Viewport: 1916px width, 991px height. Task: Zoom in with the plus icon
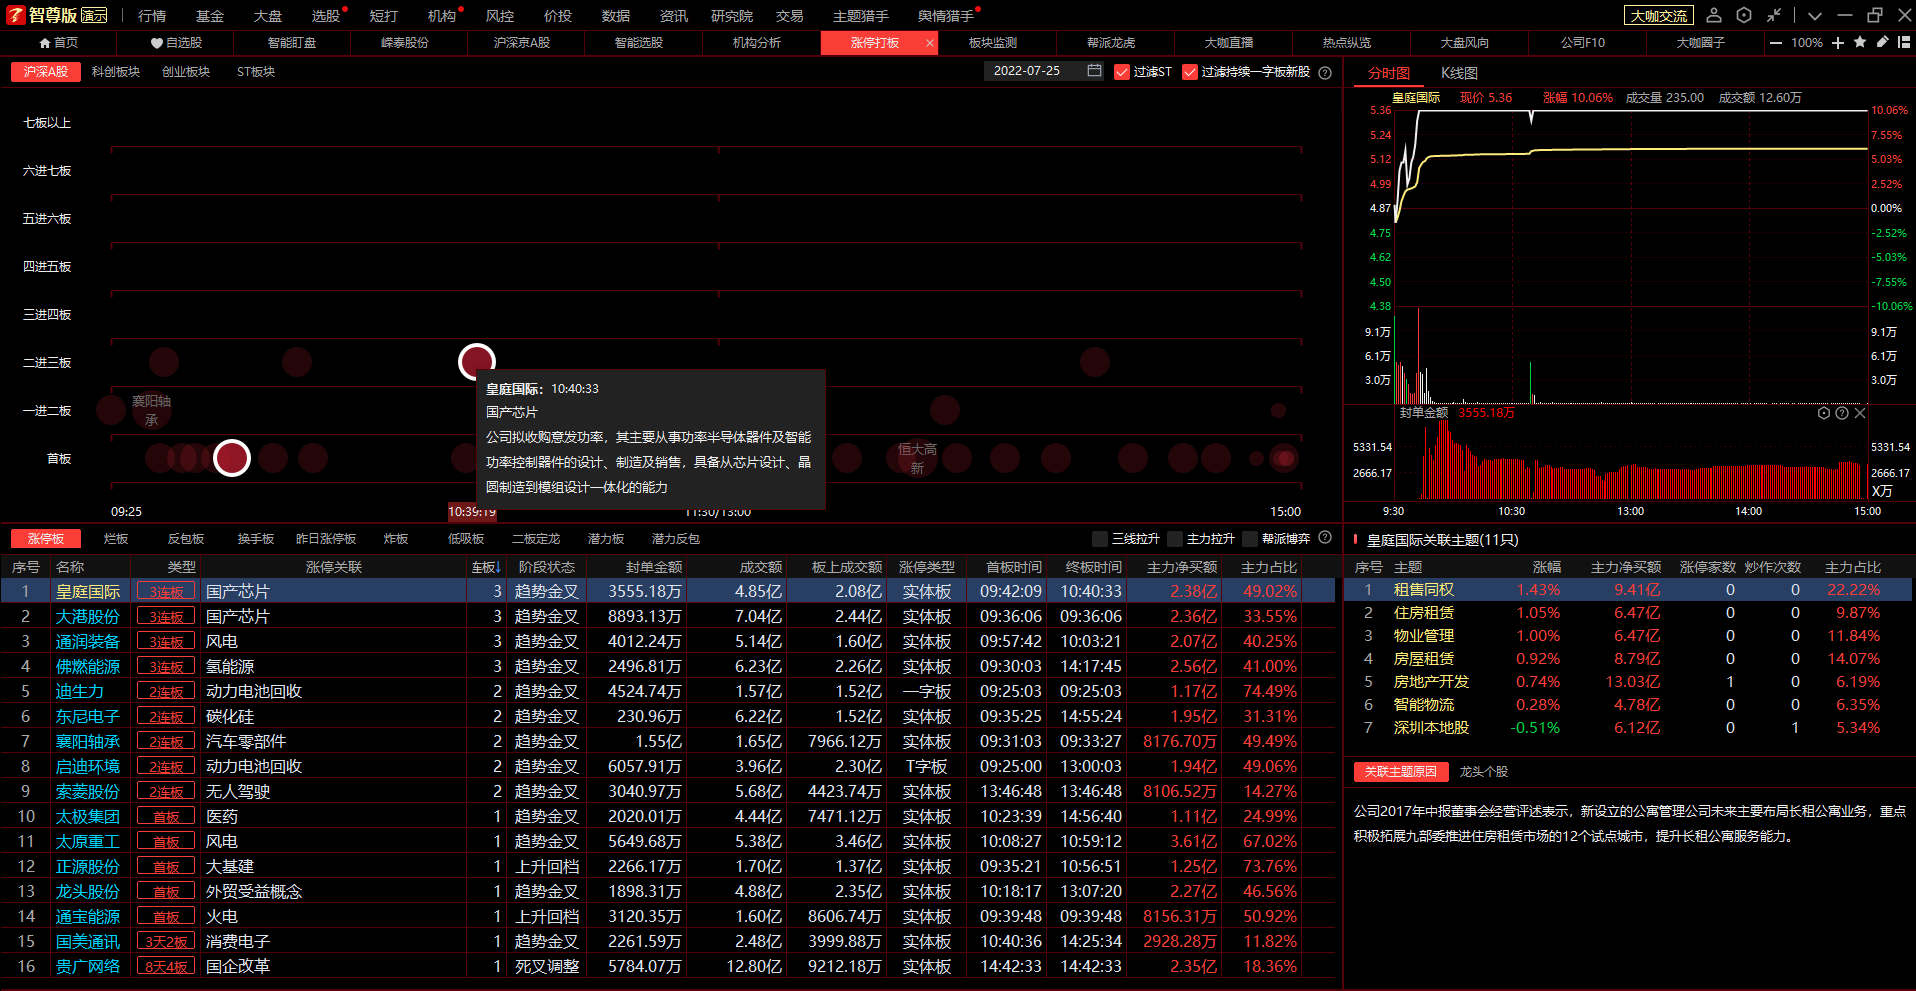pos(1838,43)
